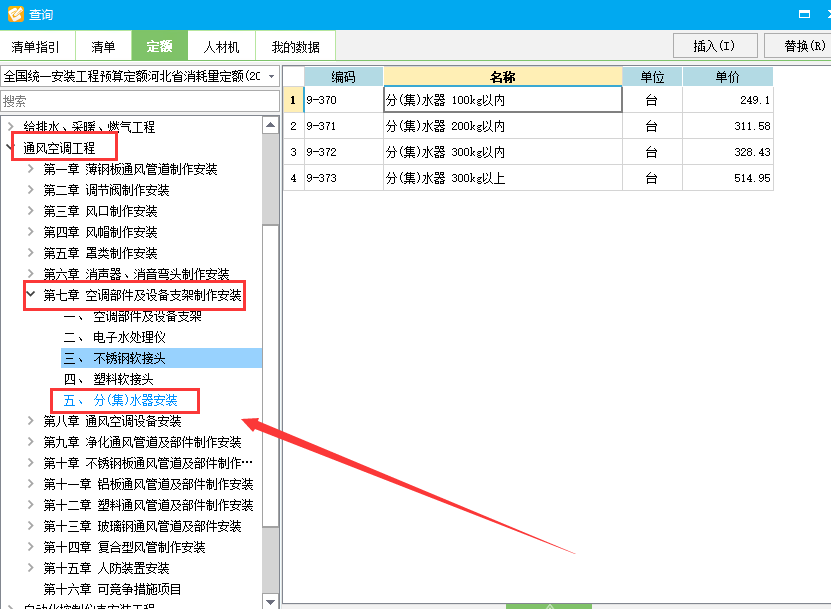
Task: Click the unit price 328.43 cell
Action: coord(727,152)
